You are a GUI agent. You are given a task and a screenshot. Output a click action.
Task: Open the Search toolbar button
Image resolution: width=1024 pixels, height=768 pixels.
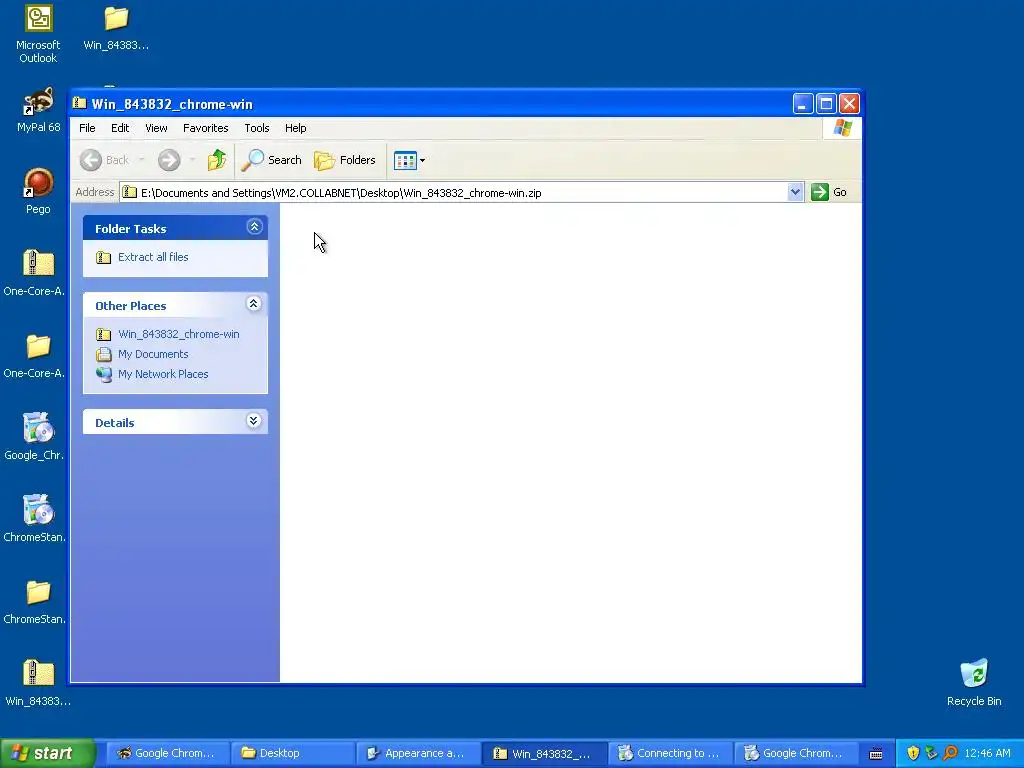(272, 160)
